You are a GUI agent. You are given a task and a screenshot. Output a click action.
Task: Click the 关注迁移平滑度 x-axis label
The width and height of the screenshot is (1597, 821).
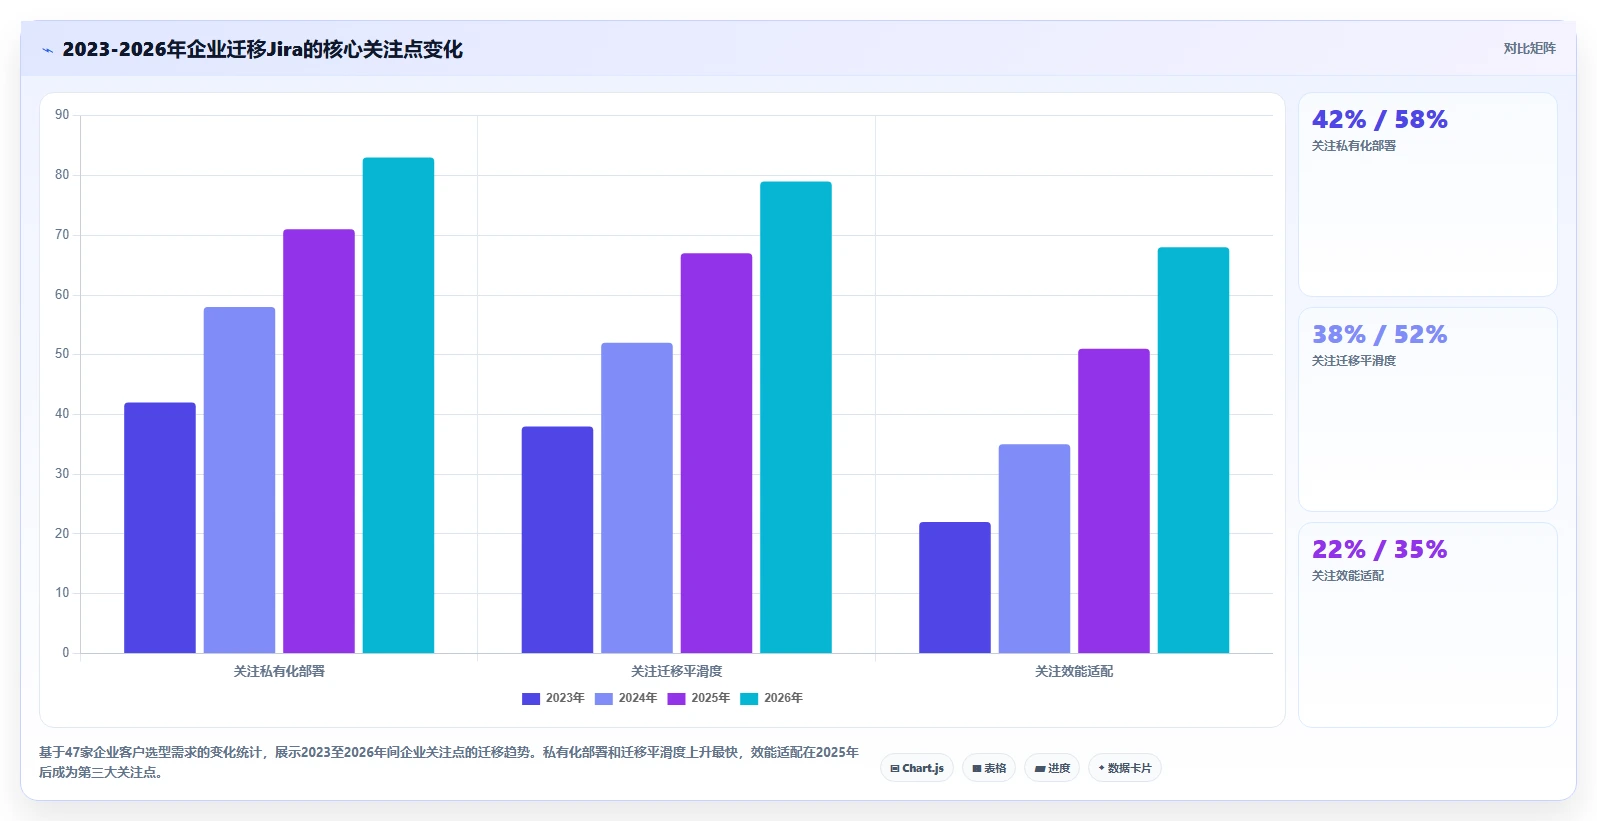pyautogui.click(x=677, y=671)
